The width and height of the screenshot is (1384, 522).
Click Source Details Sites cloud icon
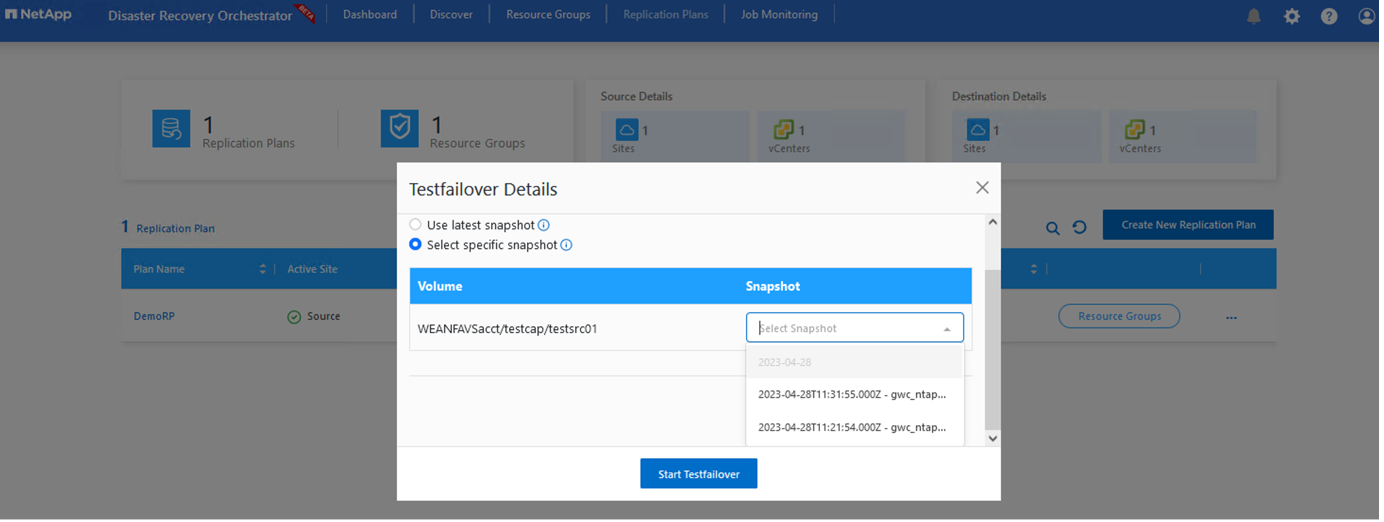[627, 129]
